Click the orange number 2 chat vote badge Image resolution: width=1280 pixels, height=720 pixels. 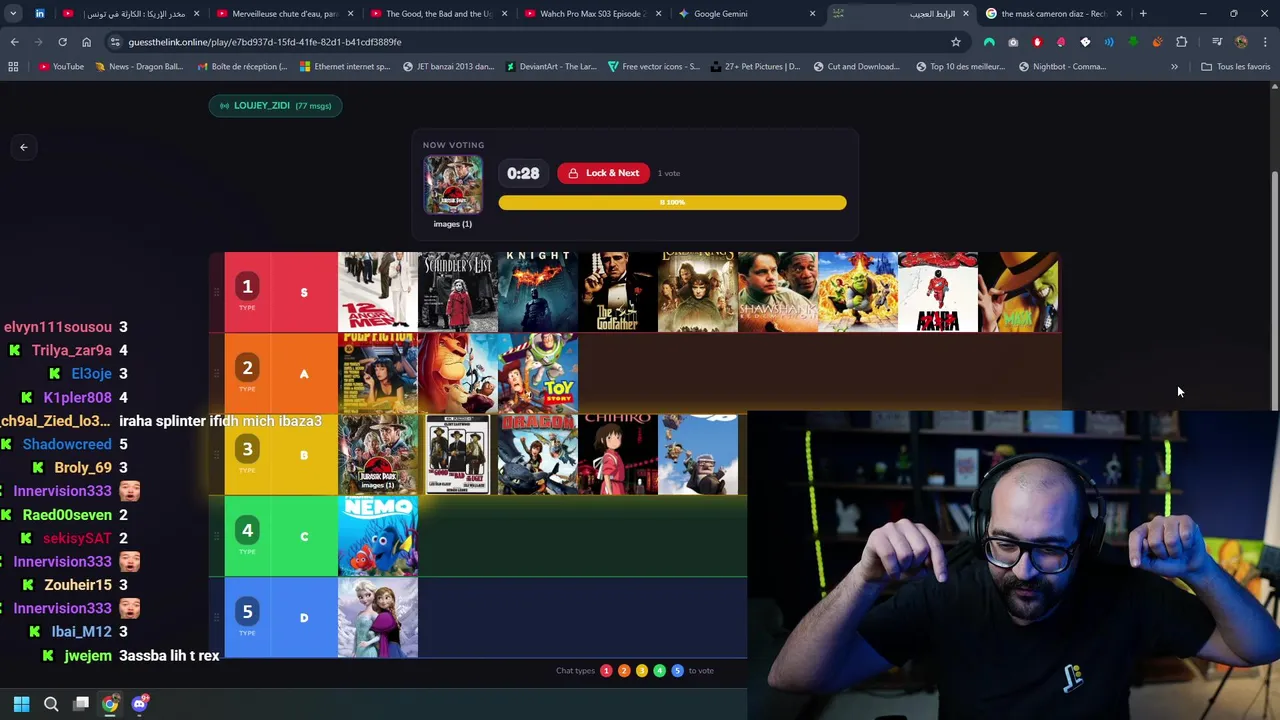[624, 671]
